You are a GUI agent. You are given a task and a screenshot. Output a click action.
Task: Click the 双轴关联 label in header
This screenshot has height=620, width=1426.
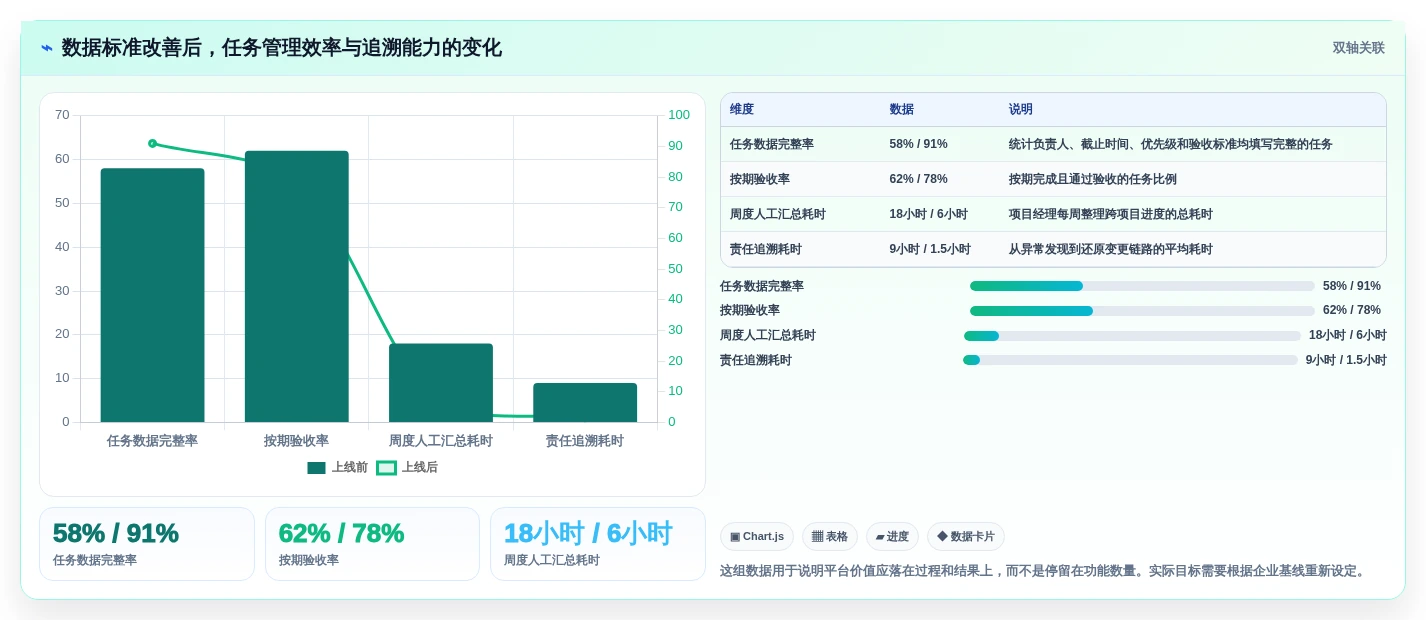(x=1358, y=48)
